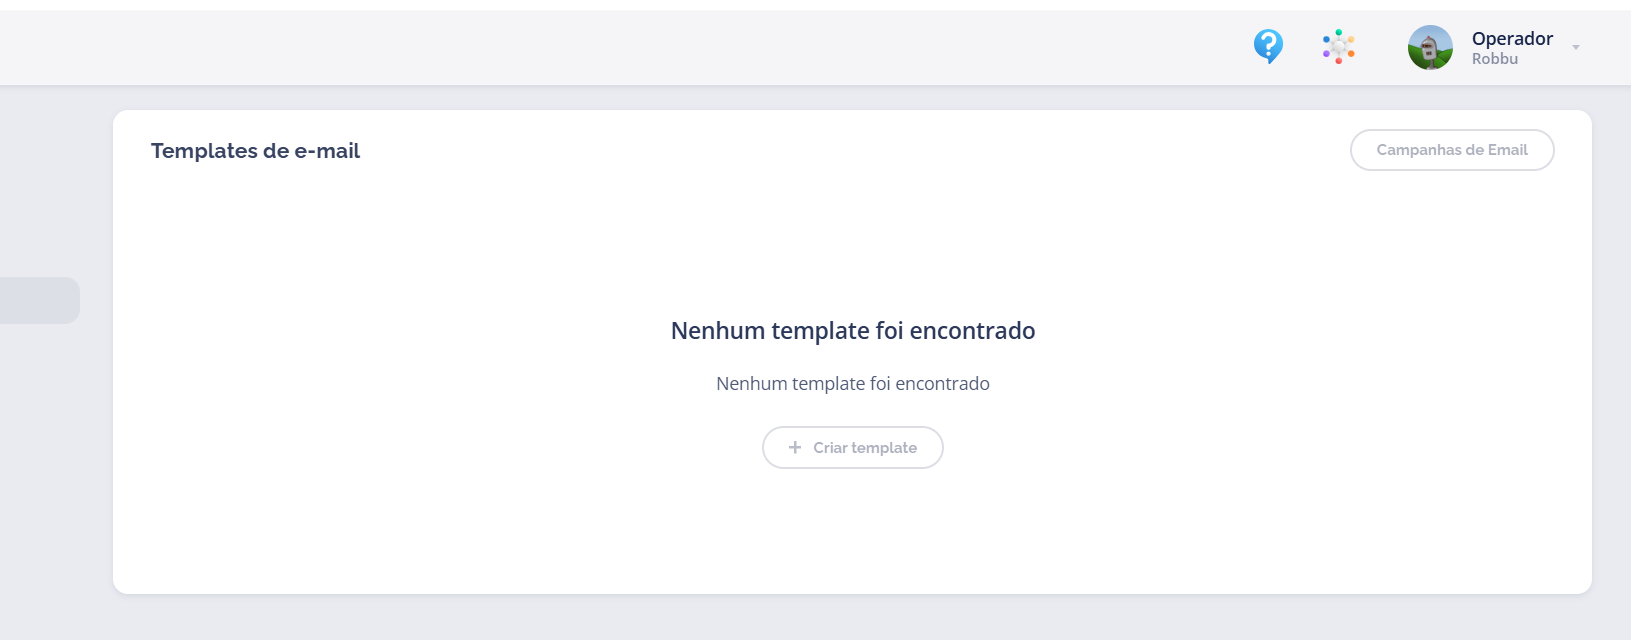Click the "Operador" user name text
Screen dimensions: 1631x640
pyautogui.click(x=1512, y=39)
